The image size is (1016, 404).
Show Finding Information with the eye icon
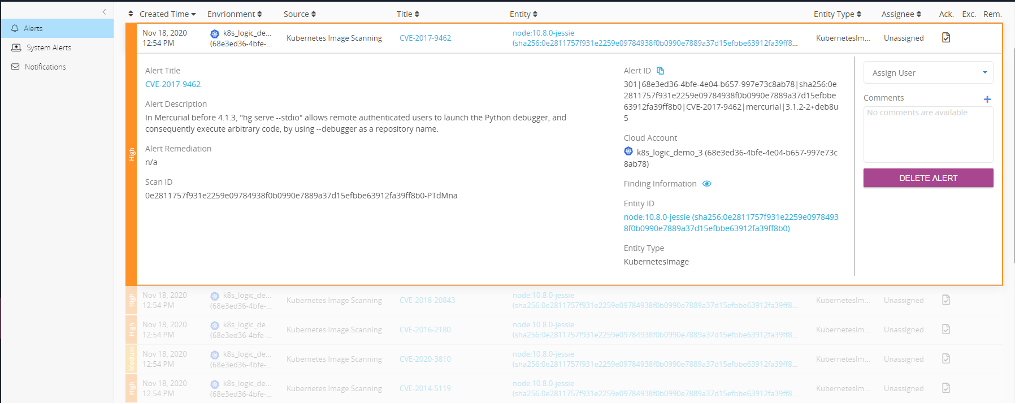(707, 184)
